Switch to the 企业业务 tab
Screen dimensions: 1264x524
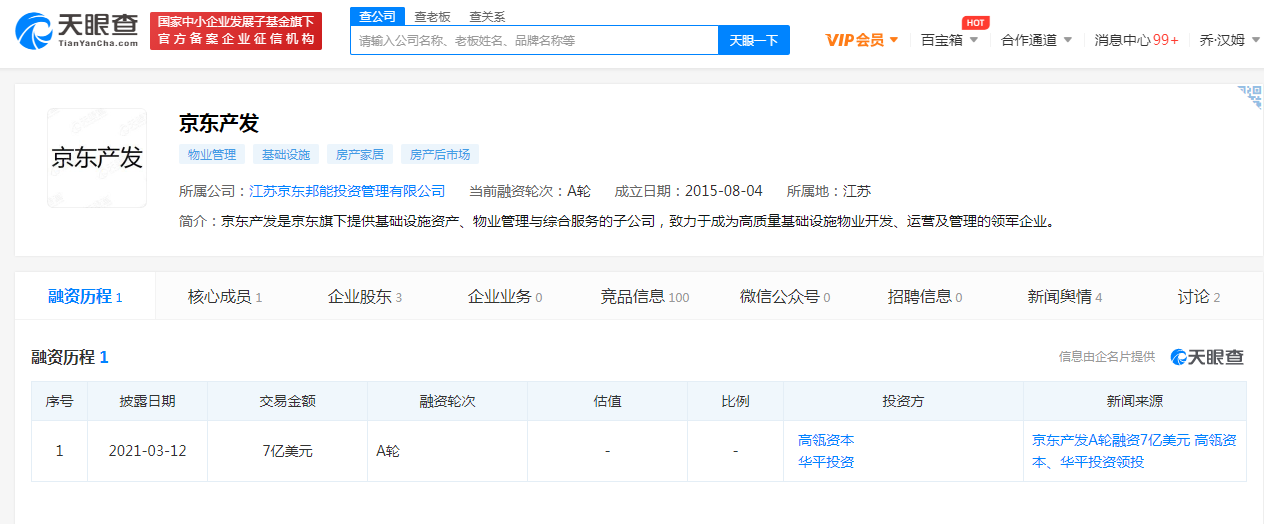click(x=505, y=296)
